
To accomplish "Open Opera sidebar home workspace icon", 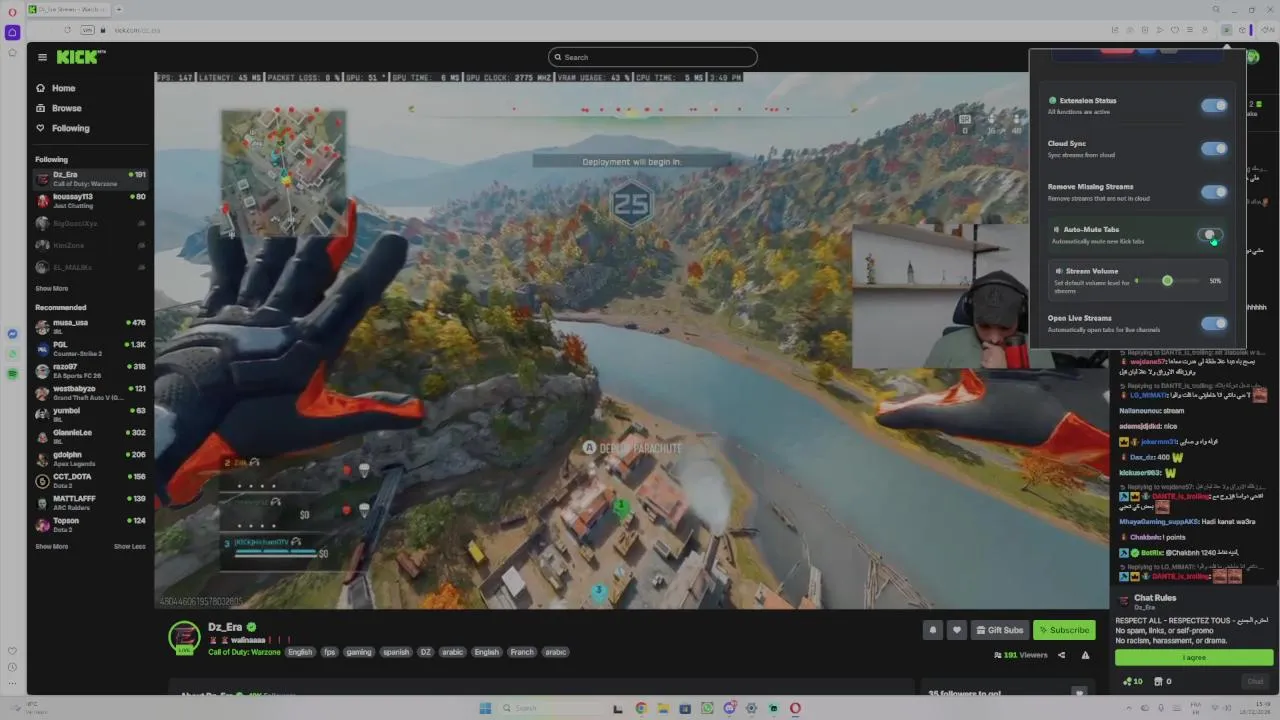I will pos(12,32).
